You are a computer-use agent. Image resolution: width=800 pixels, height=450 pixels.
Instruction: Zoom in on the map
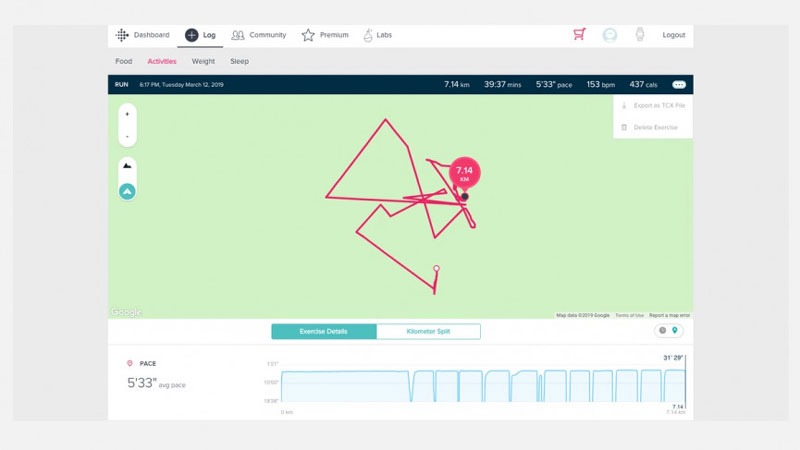tap(127, 114)
